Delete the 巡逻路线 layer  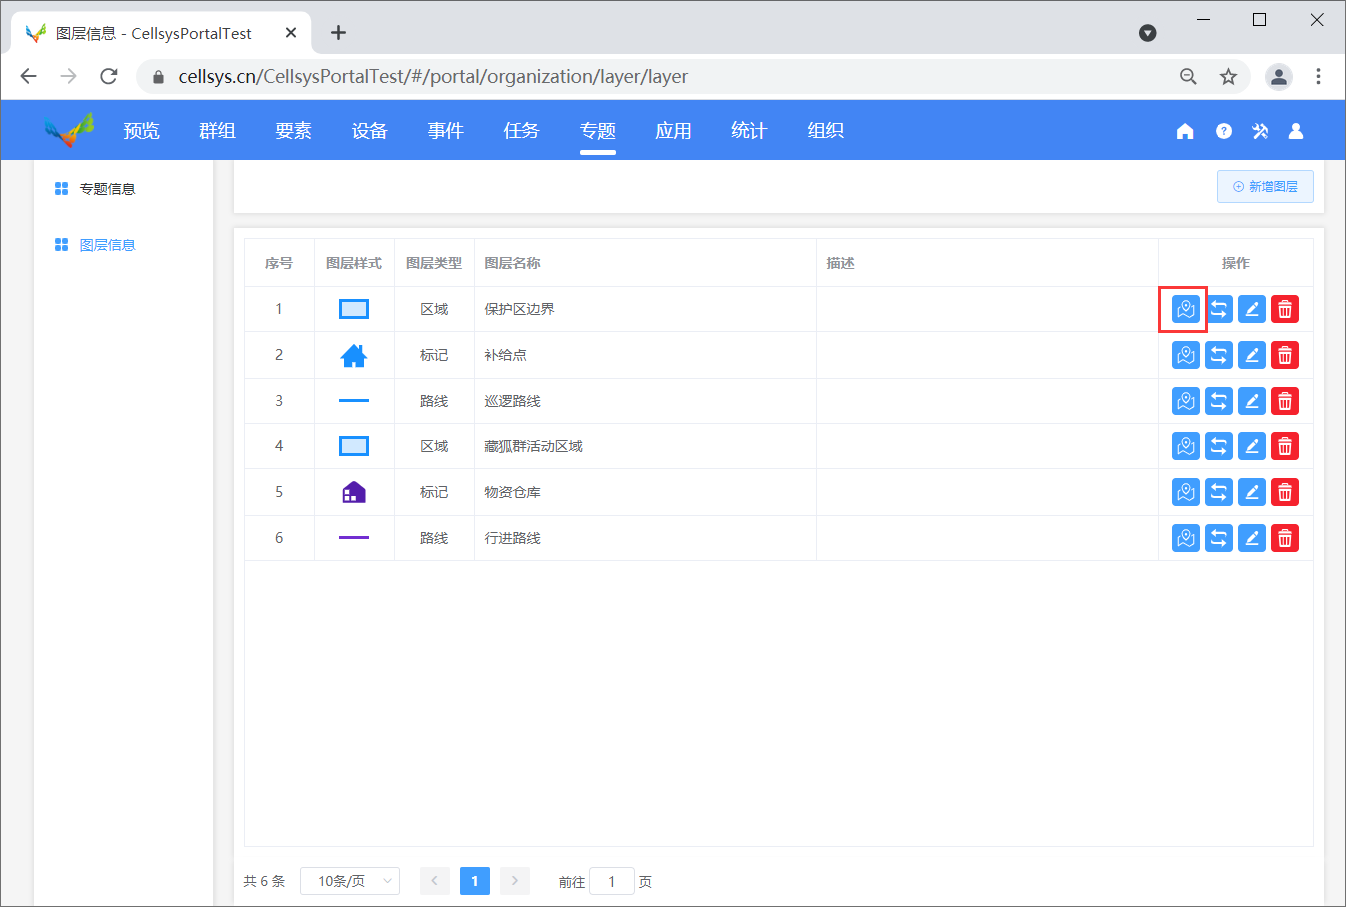tap(1284, 401)
